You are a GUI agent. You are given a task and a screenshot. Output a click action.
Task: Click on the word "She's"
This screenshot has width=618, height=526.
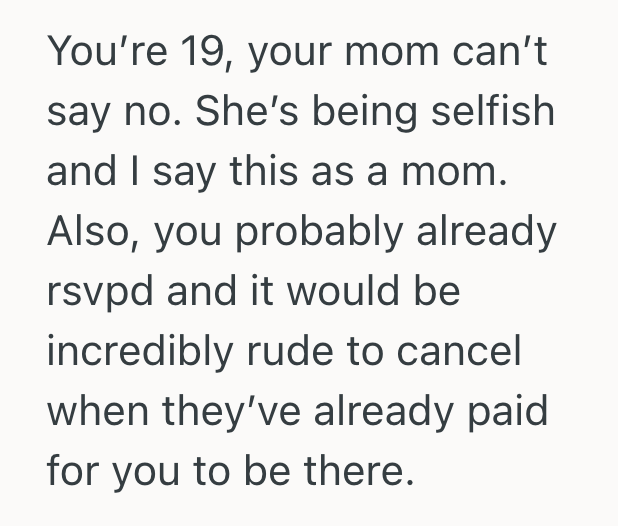[254, 111]
